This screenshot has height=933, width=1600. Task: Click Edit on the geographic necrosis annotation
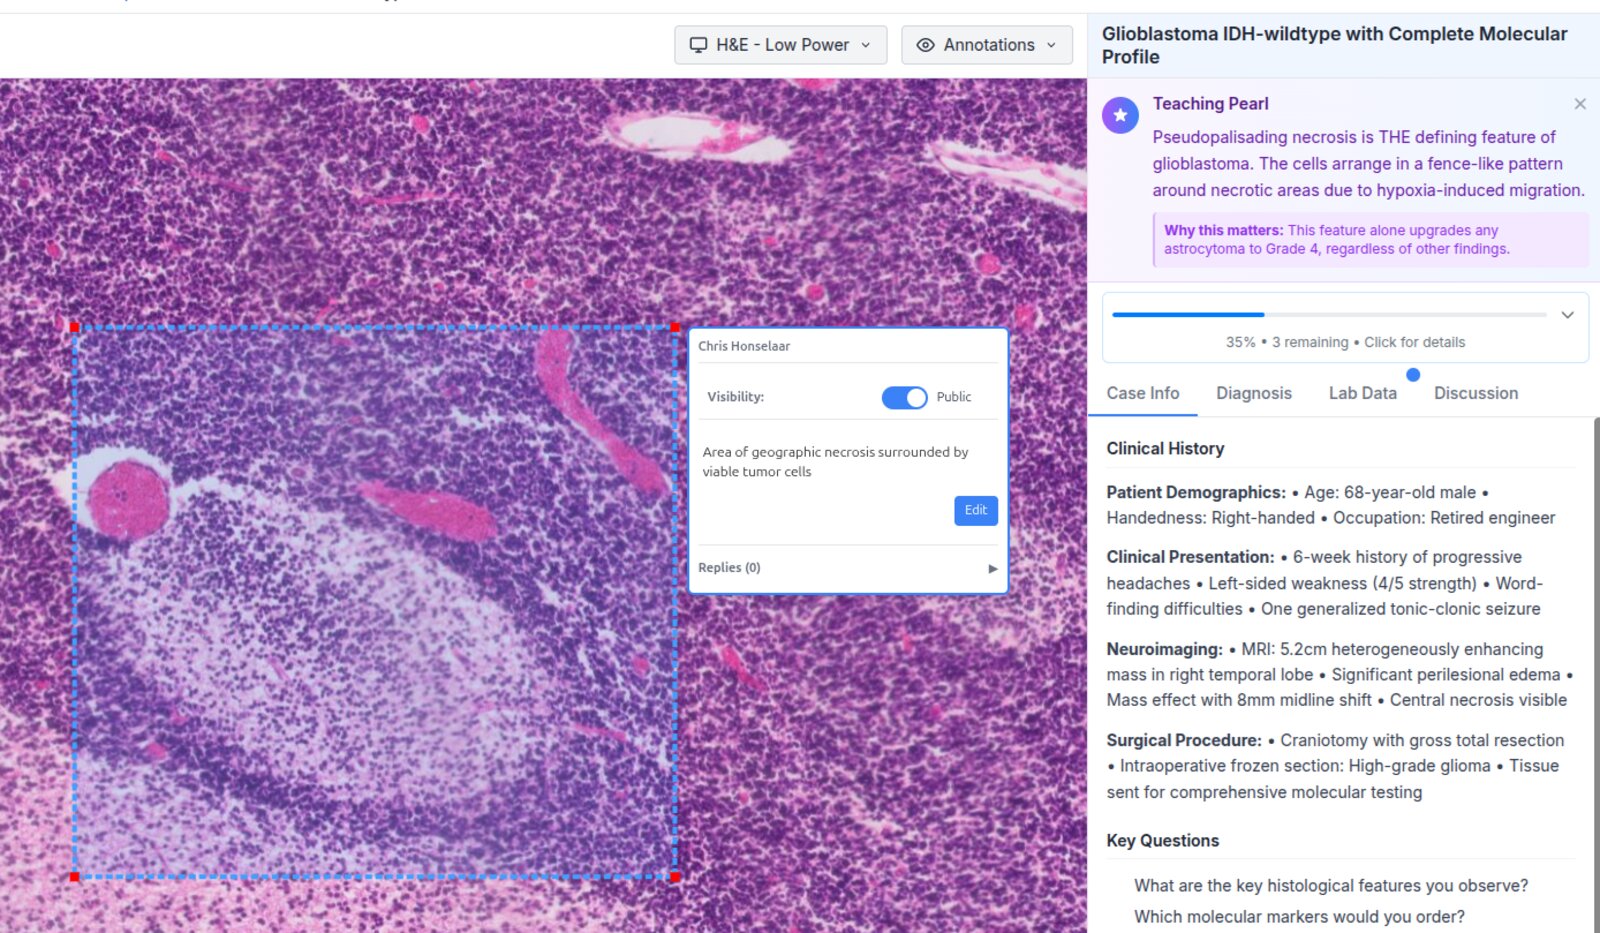(975, 511)
